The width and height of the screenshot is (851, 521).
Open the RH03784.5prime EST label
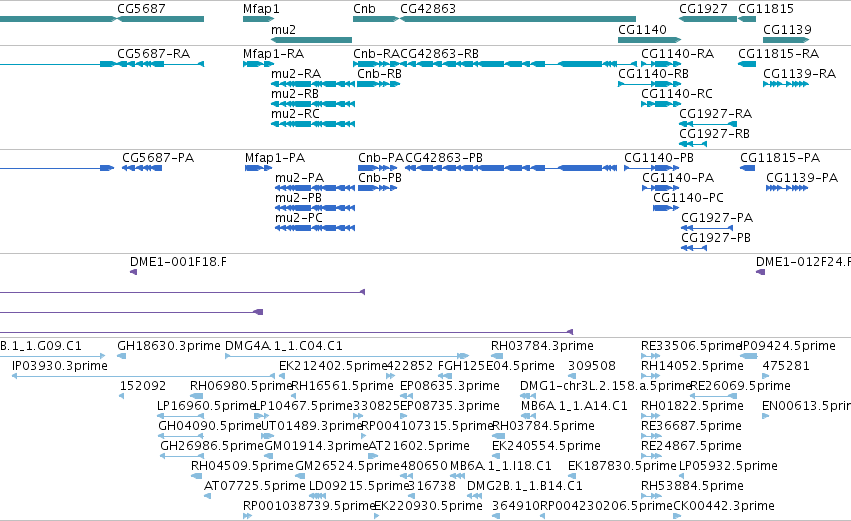point(543,427)
